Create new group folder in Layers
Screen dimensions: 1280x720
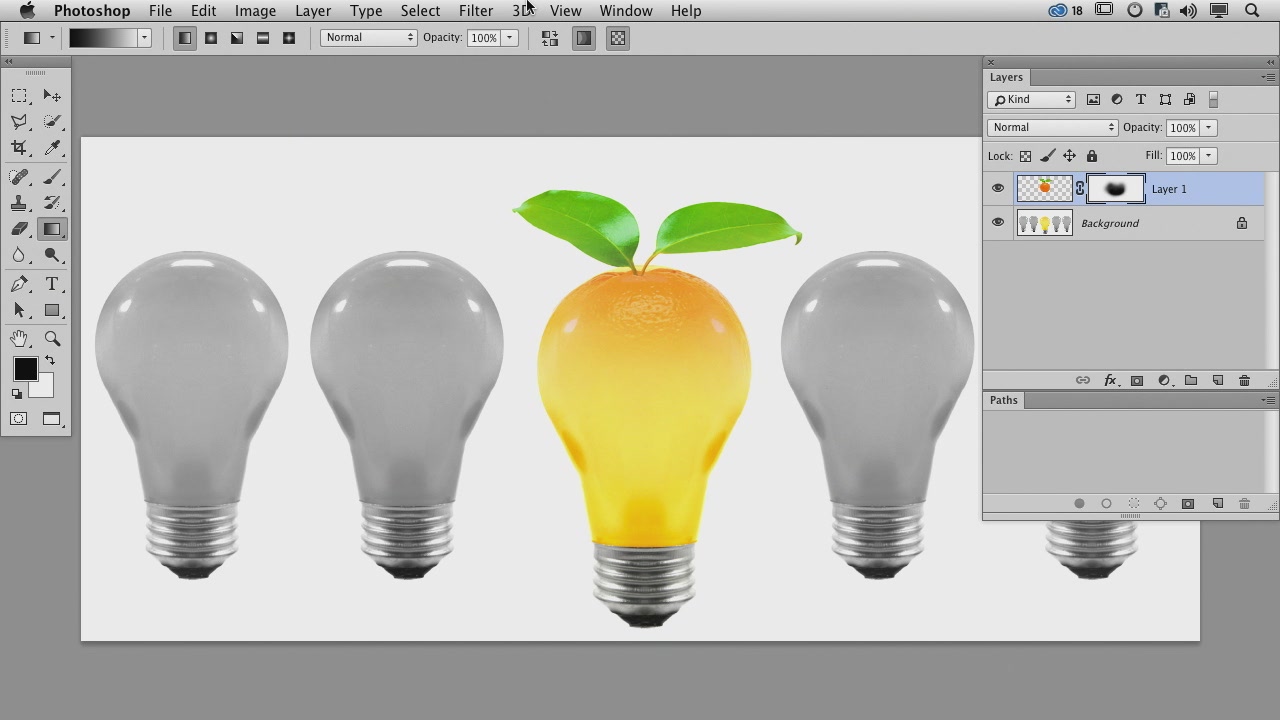tap(1191, 380)
